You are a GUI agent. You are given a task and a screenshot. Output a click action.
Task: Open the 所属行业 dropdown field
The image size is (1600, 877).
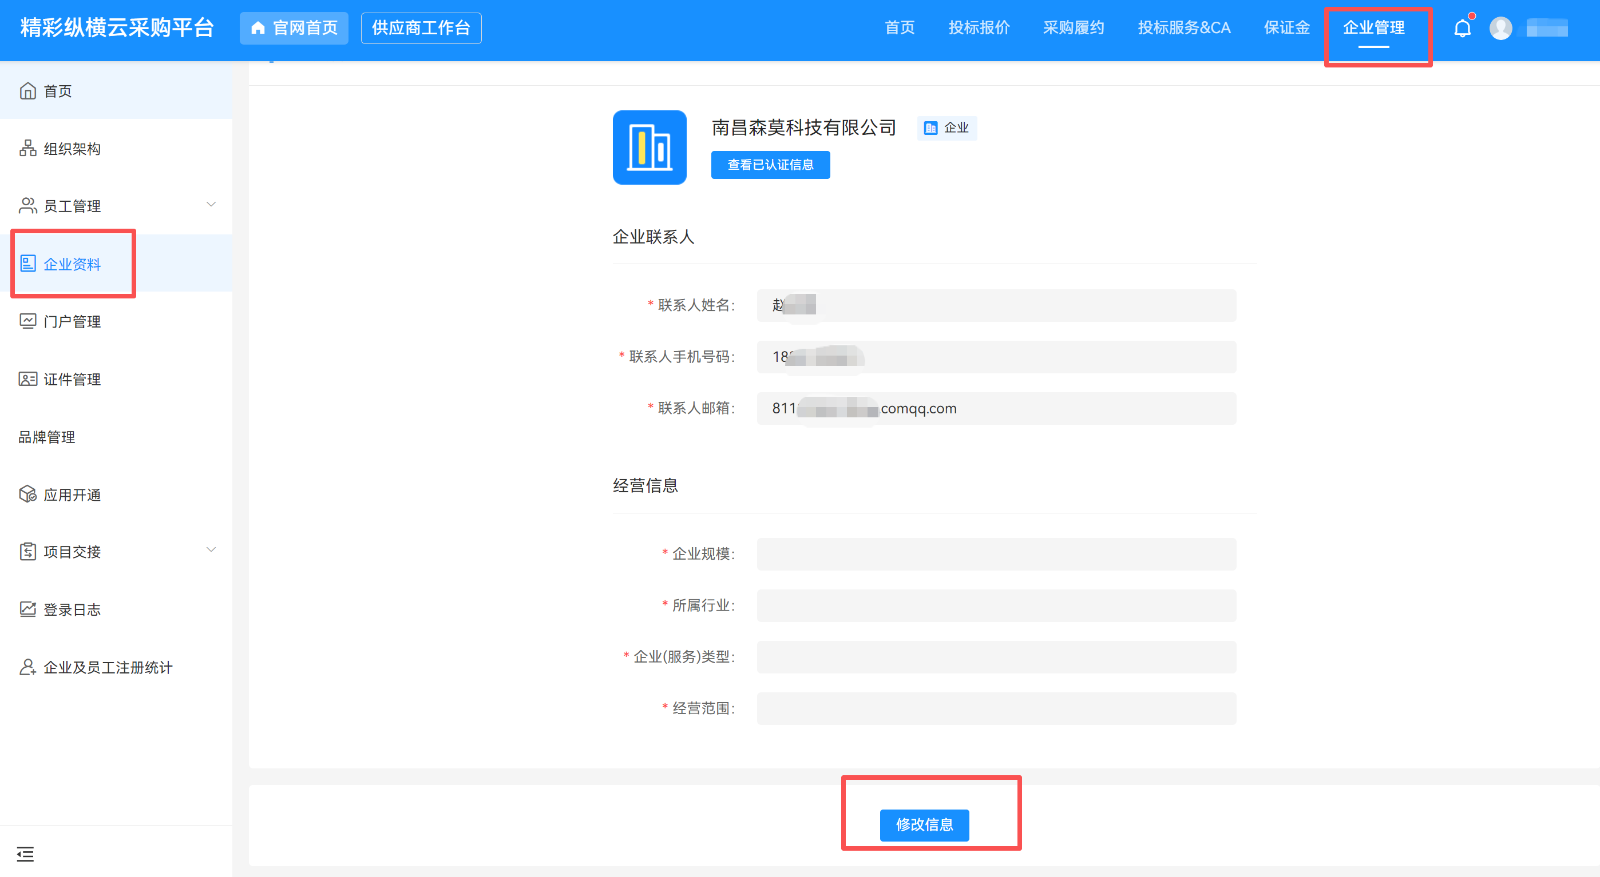(996, 605)
